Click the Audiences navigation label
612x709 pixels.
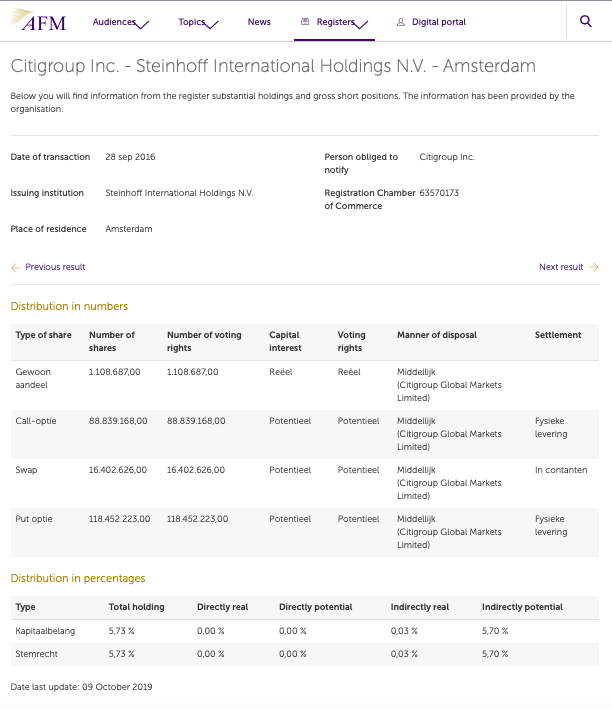click(x=113, y=22)
